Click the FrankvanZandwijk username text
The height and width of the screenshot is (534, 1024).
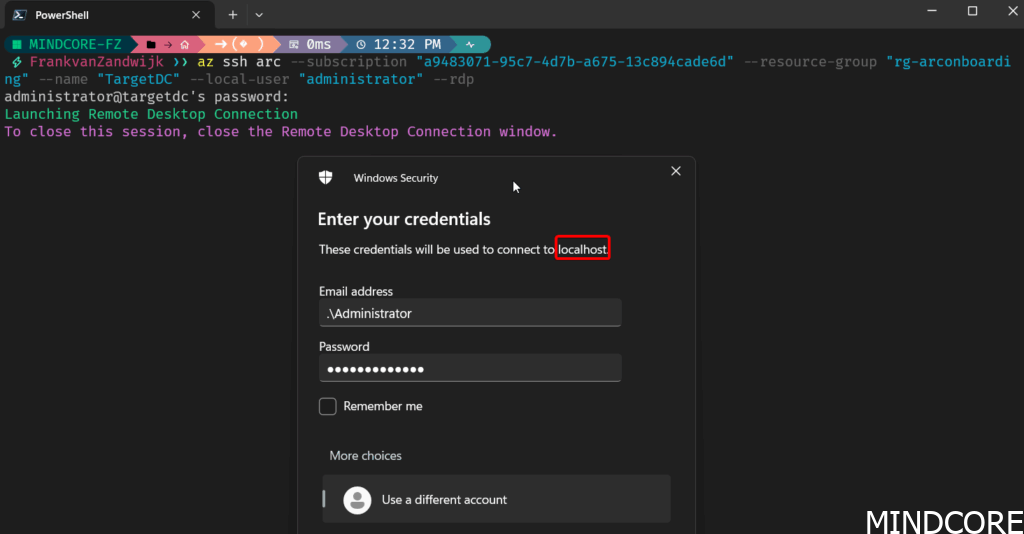coord(97,62)
